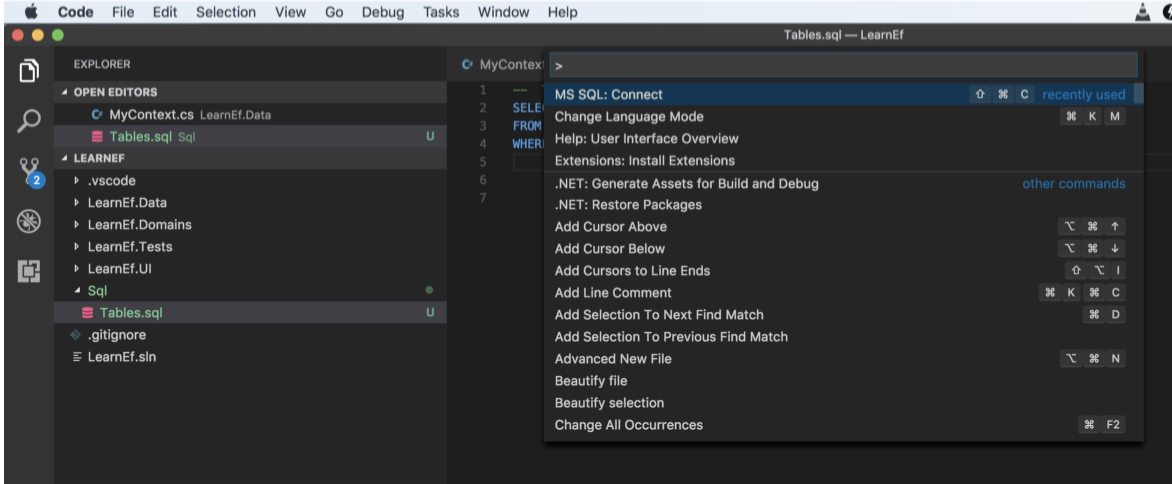Click the C# file icon beside MyContext.cs
1172x484 pixels.
pos(96,115)
